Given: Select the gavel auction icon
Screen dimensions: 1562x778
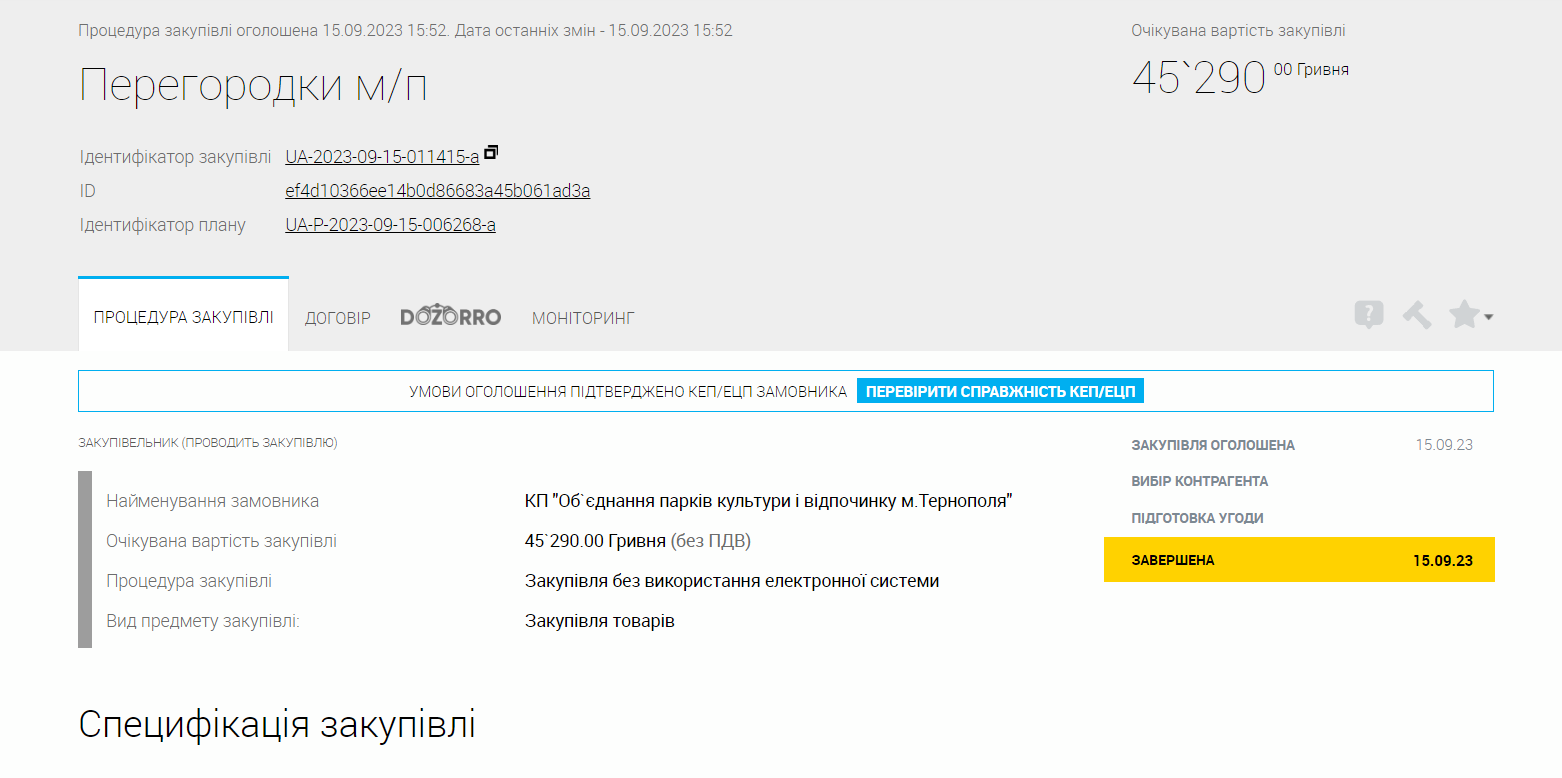Looking at the screenshot, I should click(x=1416, y=315).
